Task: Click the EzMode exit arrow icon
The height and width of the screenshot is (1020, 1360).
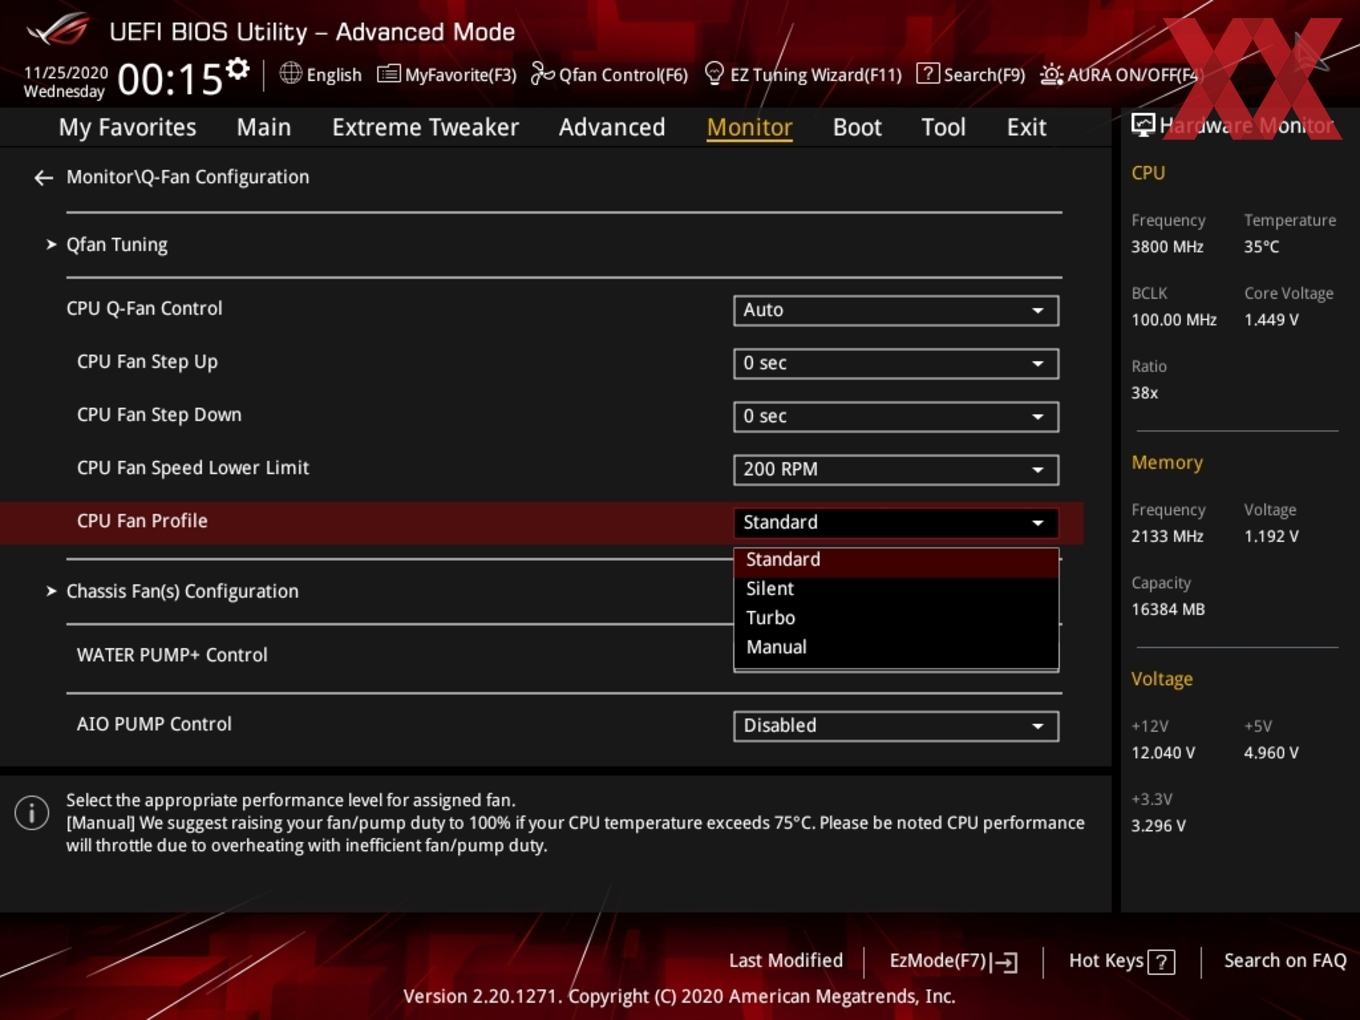Action: tap(1005, 962)
